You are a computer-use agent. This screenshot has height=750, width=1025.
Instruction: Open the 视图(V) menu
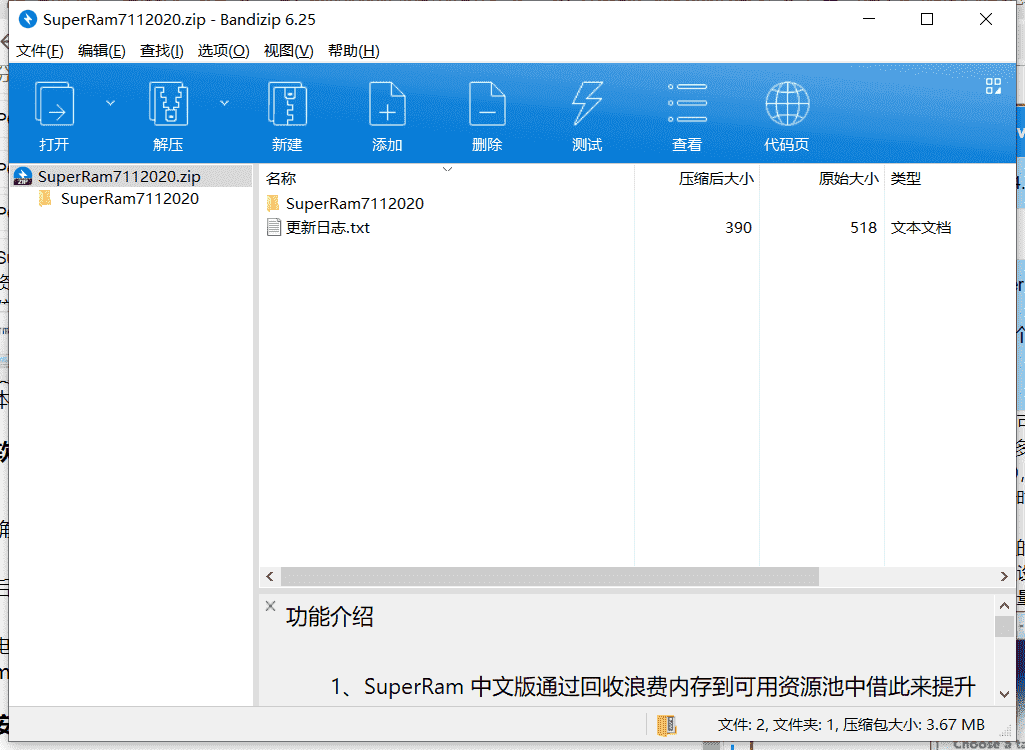[288, 50]
